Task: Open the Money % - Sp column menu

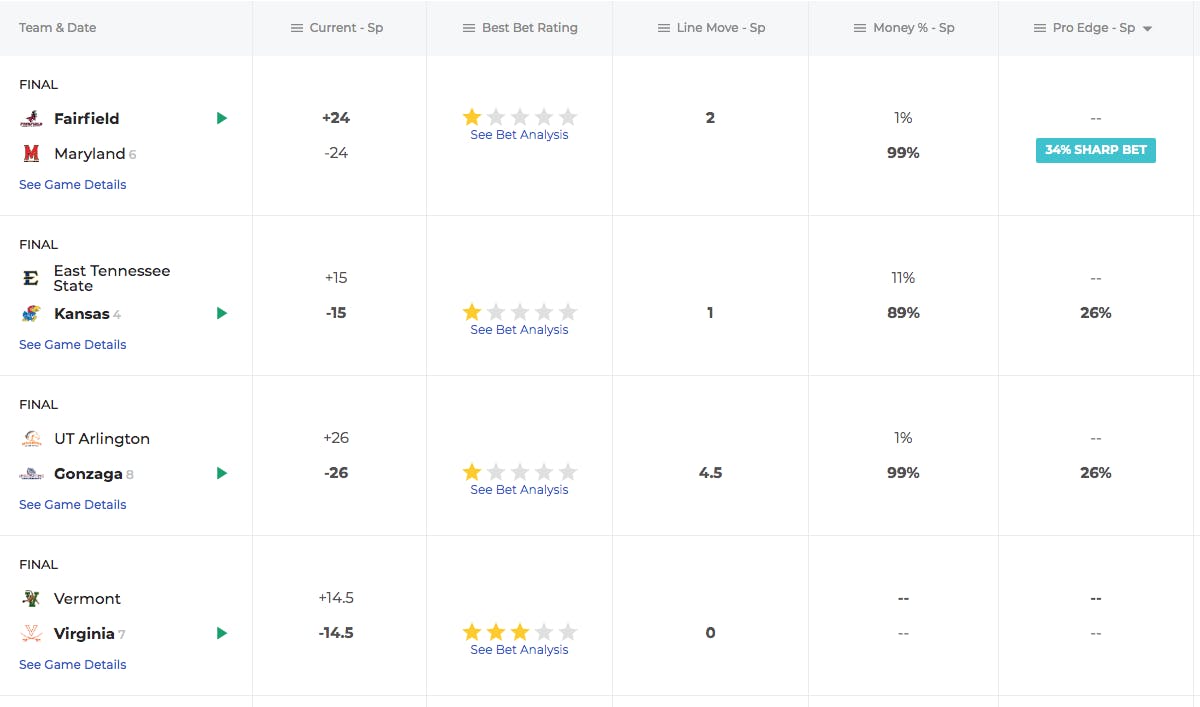Action: pos(860,28)
